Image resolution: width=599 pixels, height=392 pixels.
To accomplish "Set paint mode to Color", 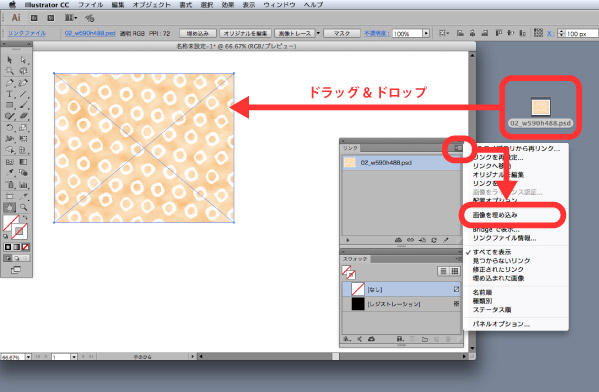I will tap(8, 247).
